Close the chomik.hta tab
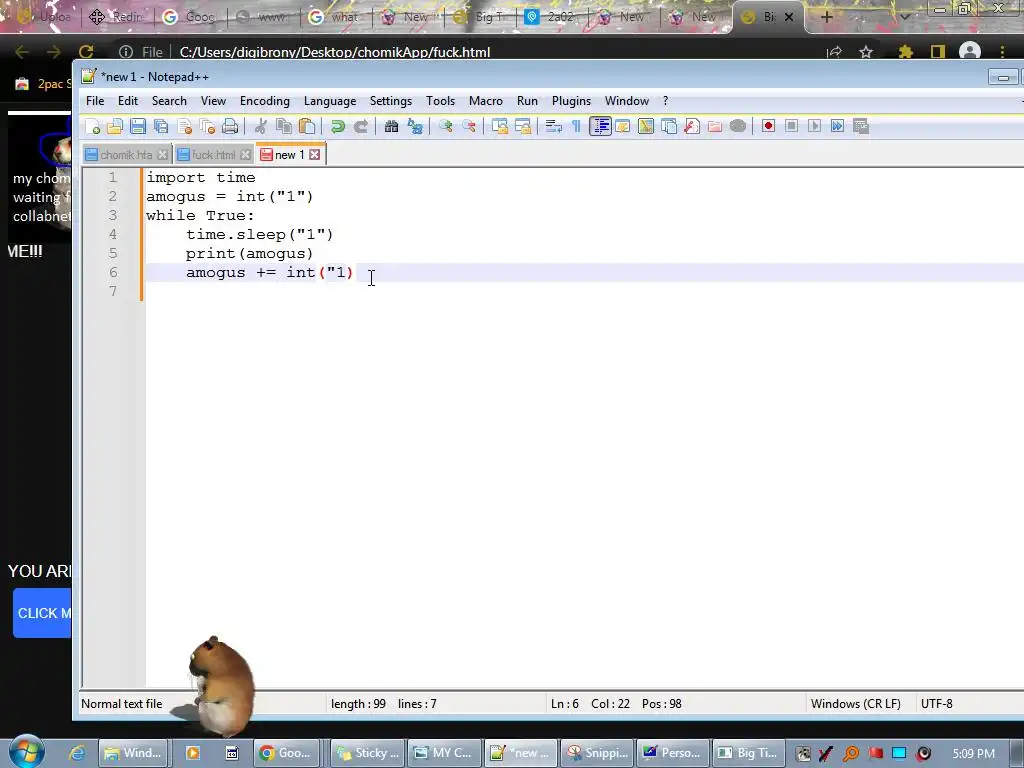Image resolution: width=1024 pixels, height=768 pixels. pos(163,155)
